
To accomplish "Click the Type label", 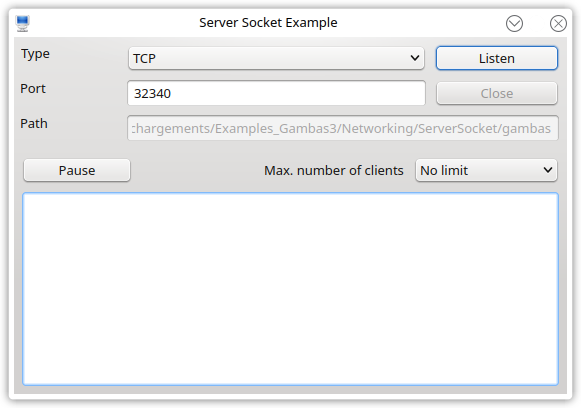I will pos(35,54).
